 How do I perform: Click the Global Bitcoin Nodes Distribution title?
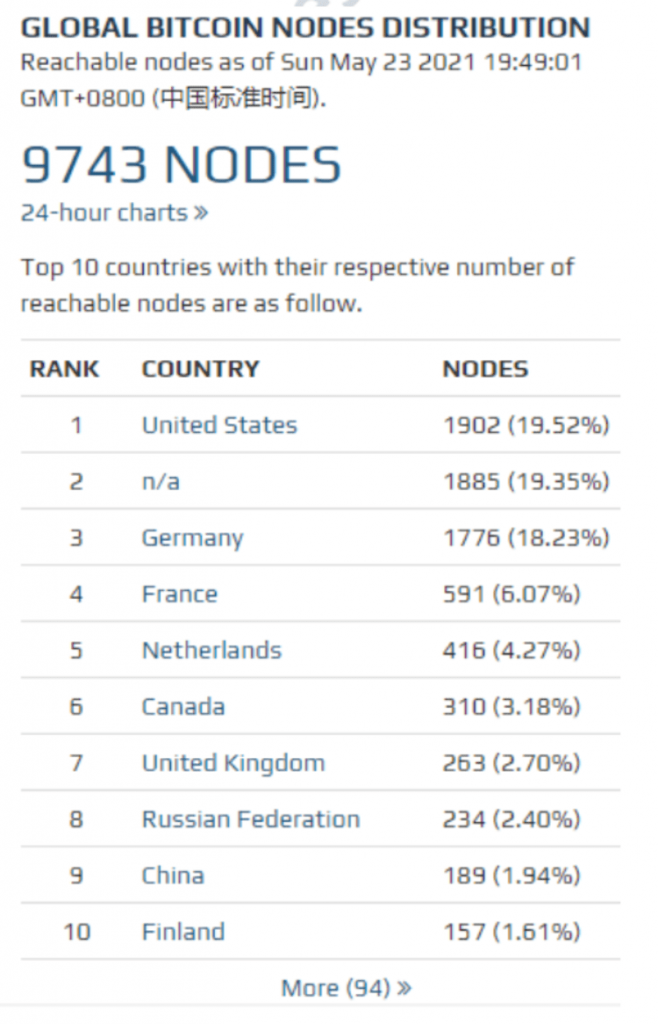tap(305, 27)
